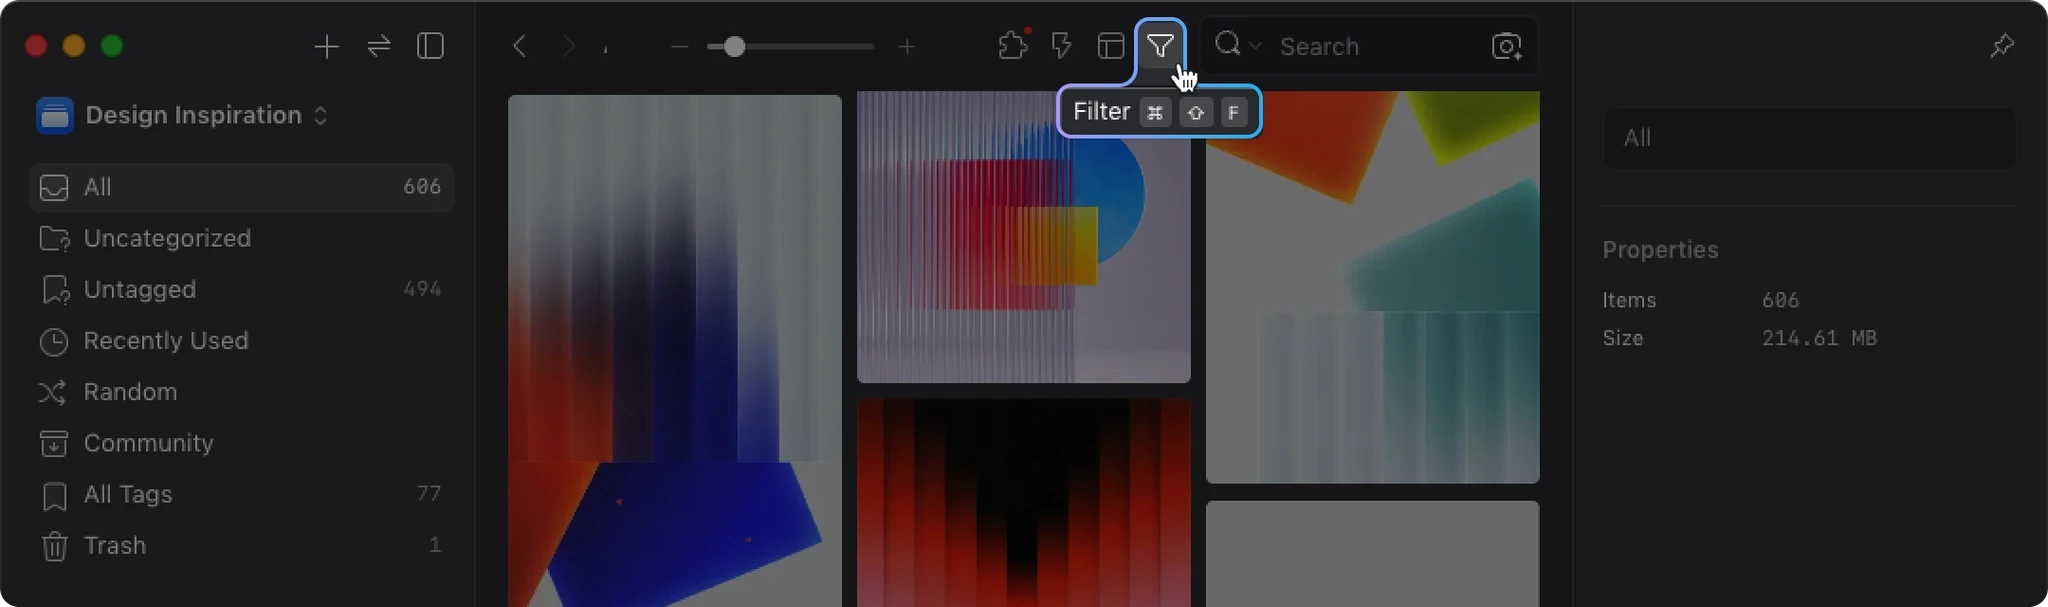
Task: Click the thumbnail zoom slider handle
Action: 734,47
